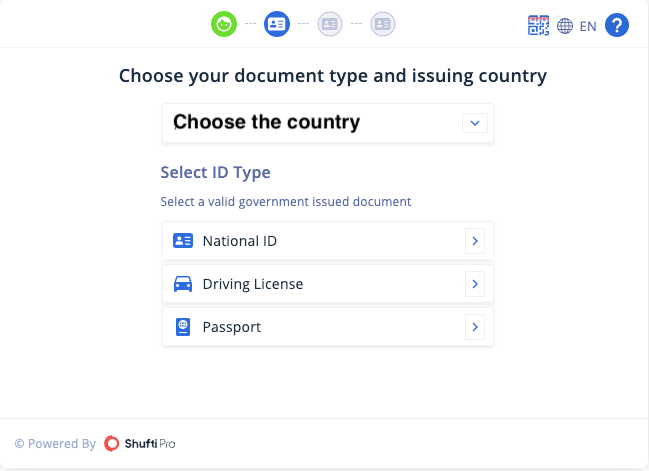Click the active blue ID card step icon
Screen dimensions: 649x471
277,24
